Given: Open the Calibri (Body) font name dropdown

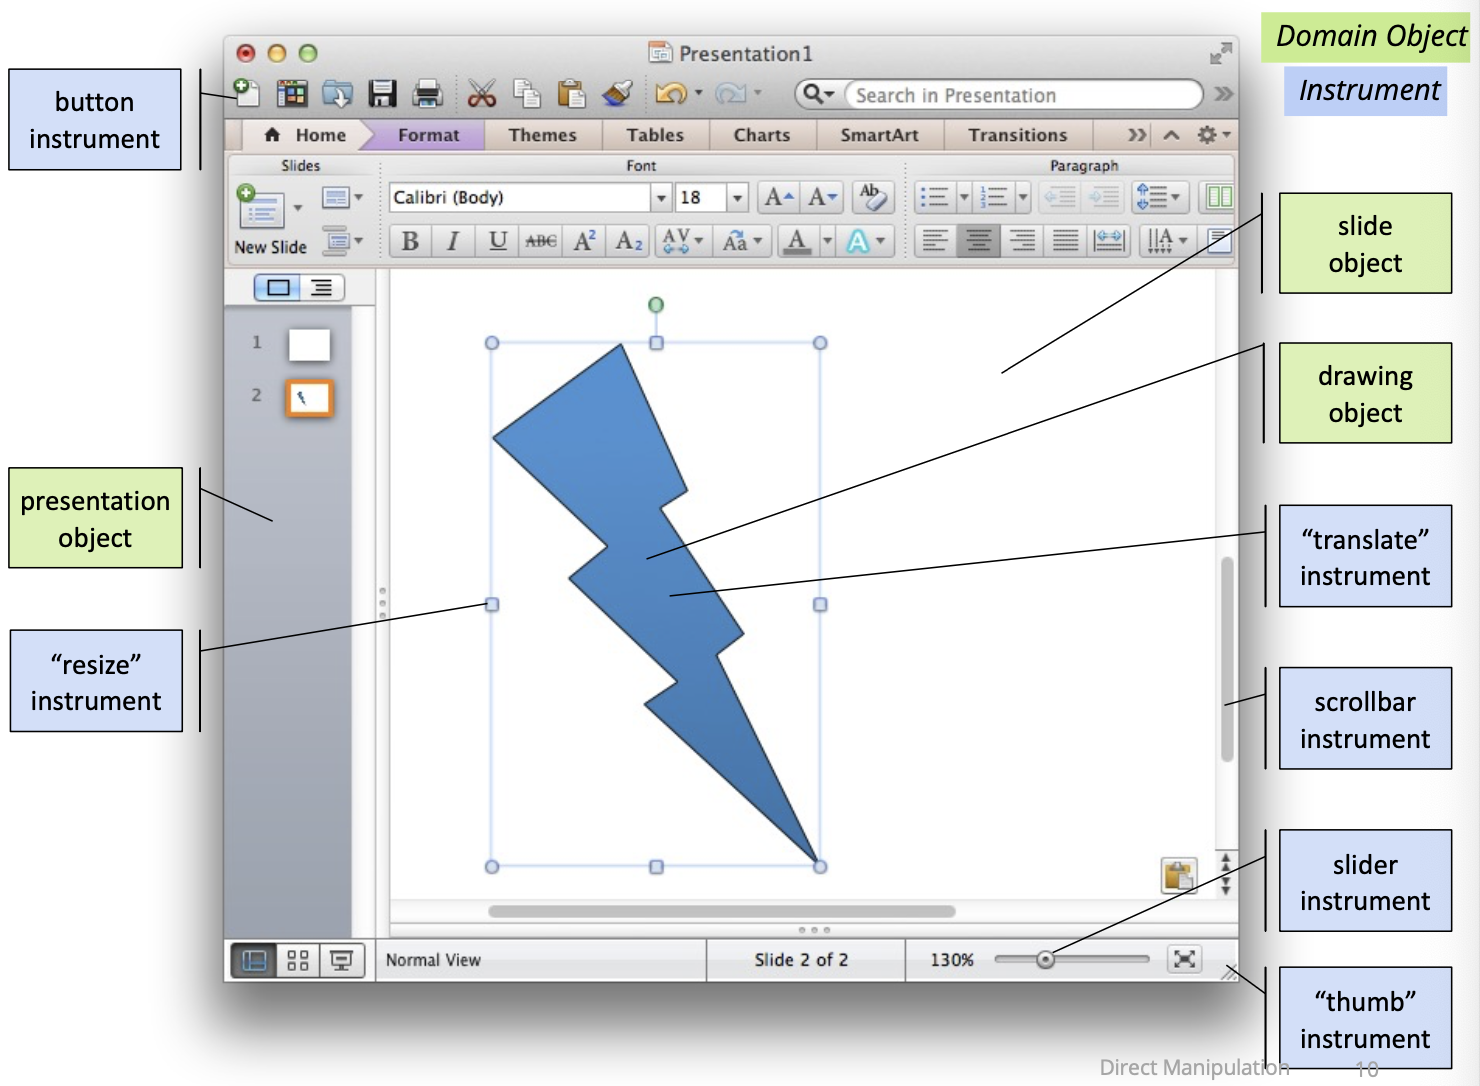Looking at the screenshot, I should 661,198.
